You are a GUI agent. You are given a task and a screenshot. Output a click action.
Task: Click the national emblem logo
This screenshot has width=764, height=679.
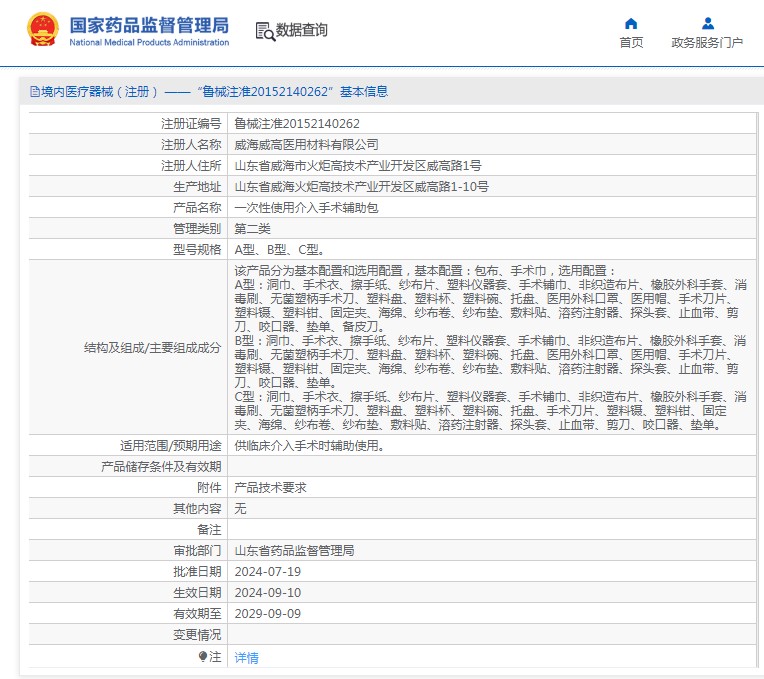tap(43, 30)
